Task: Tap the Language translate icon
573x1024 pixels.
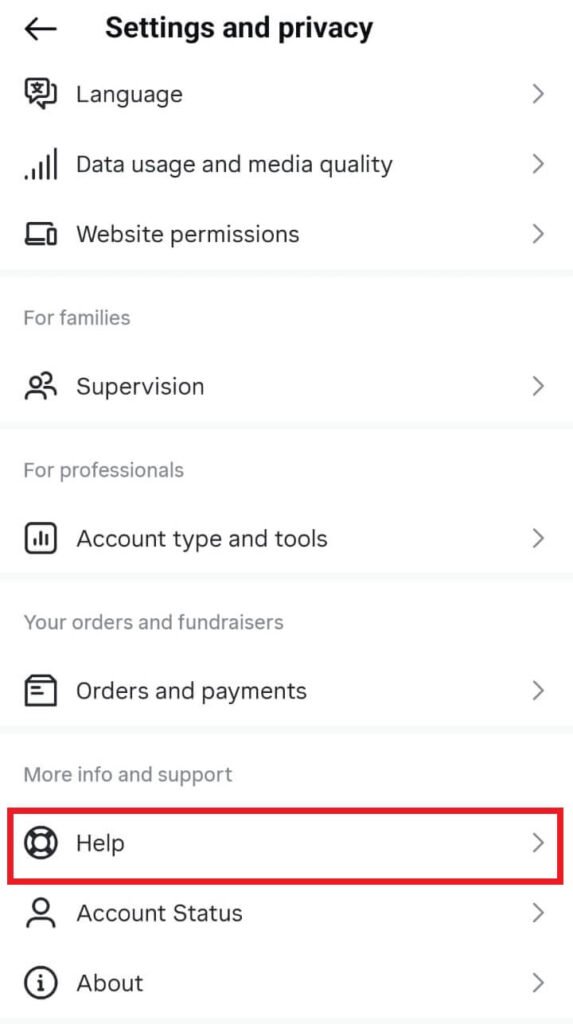Action: click(41, 94)
